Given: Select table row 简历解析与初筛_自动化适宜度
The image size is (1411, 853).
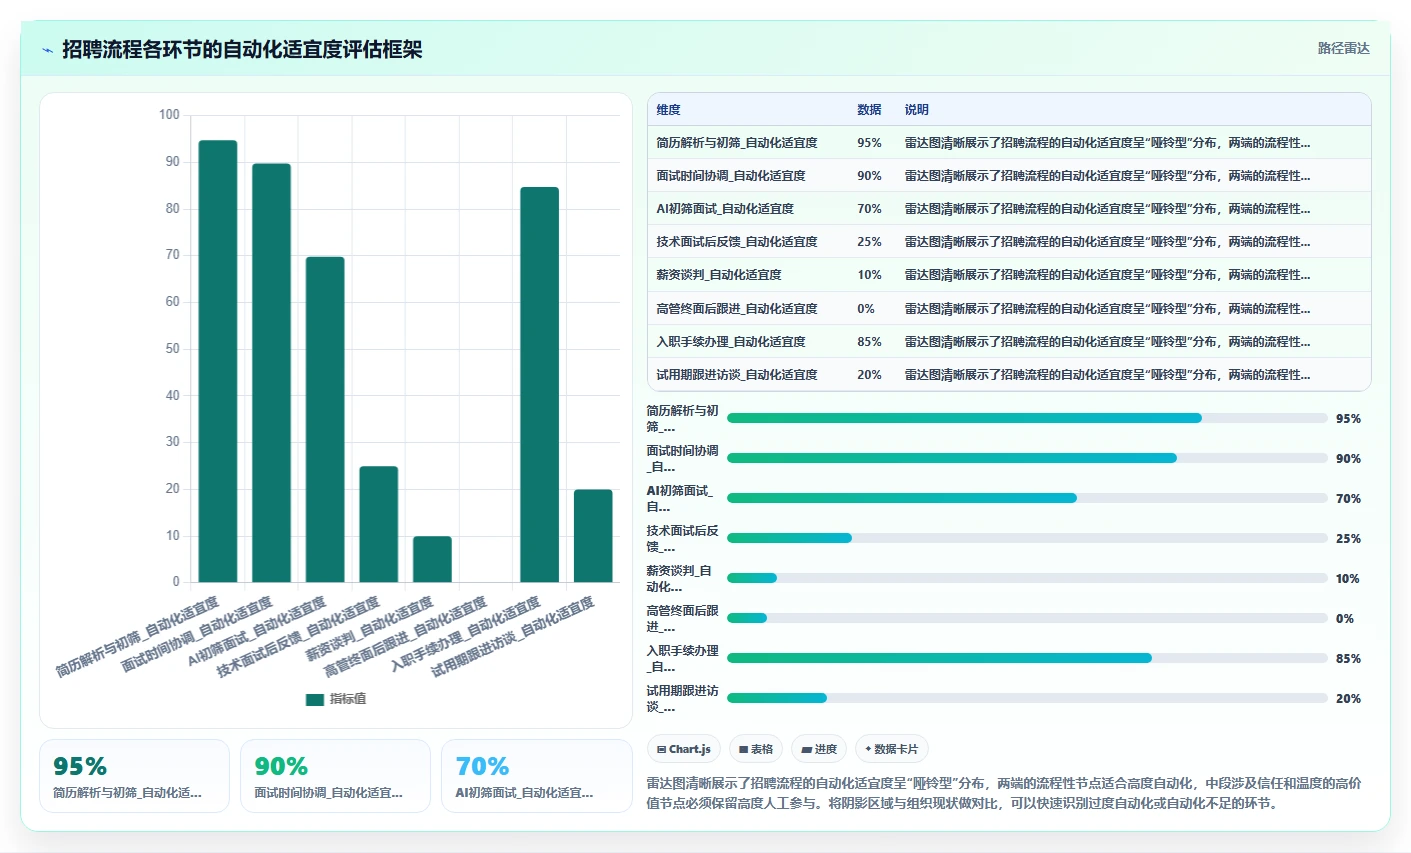Looking at the screenshot, I should click(x=1009, y=143).
